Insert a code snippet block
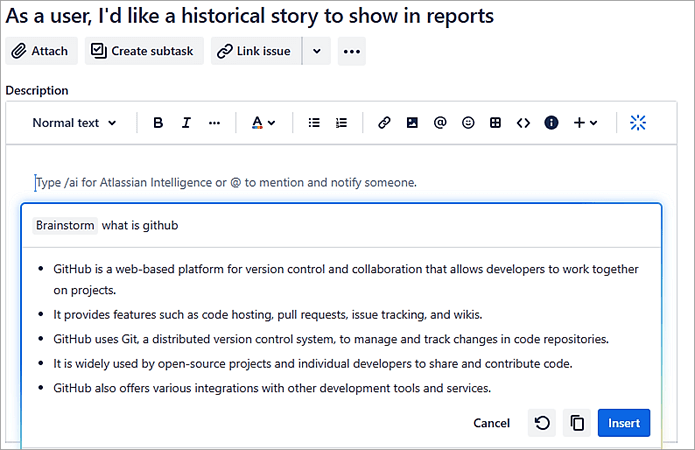The height and width of the screenshot is (450, 695). (x=523, y=123)
